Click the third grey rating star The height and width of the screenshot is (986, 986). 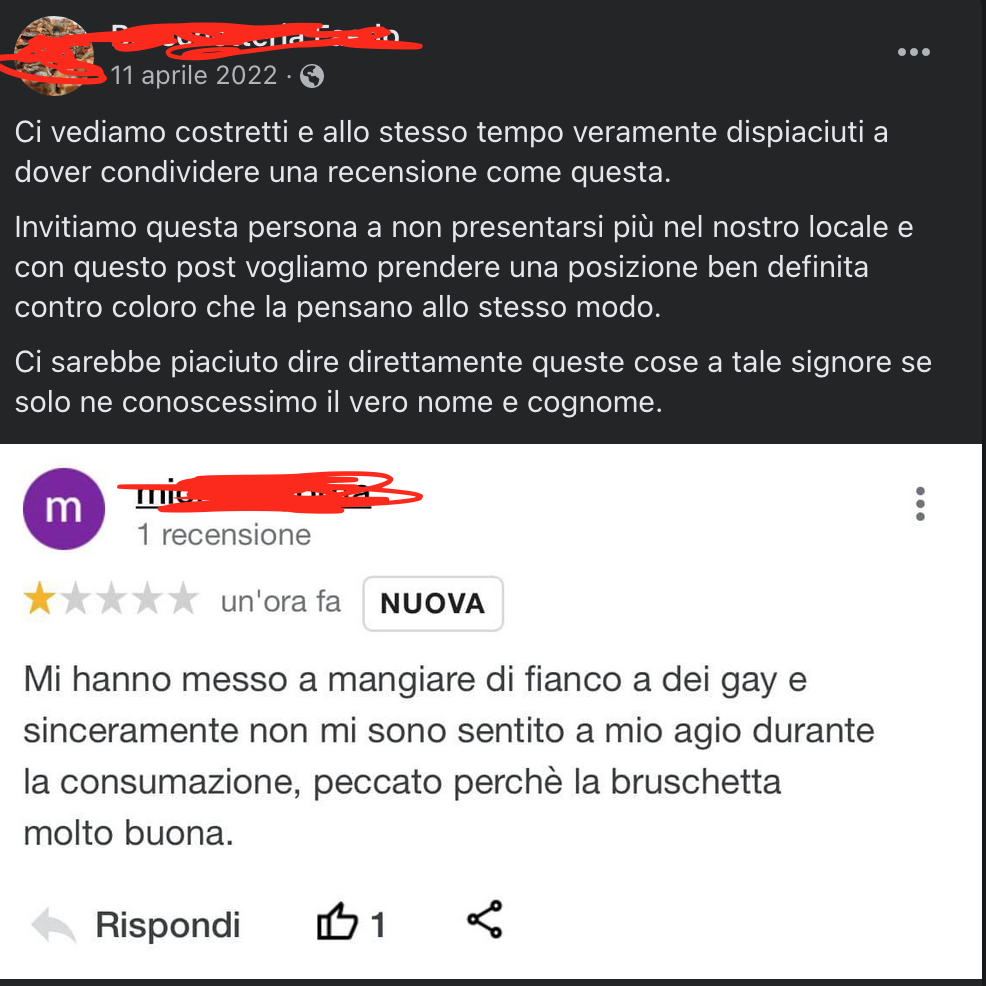111,598
